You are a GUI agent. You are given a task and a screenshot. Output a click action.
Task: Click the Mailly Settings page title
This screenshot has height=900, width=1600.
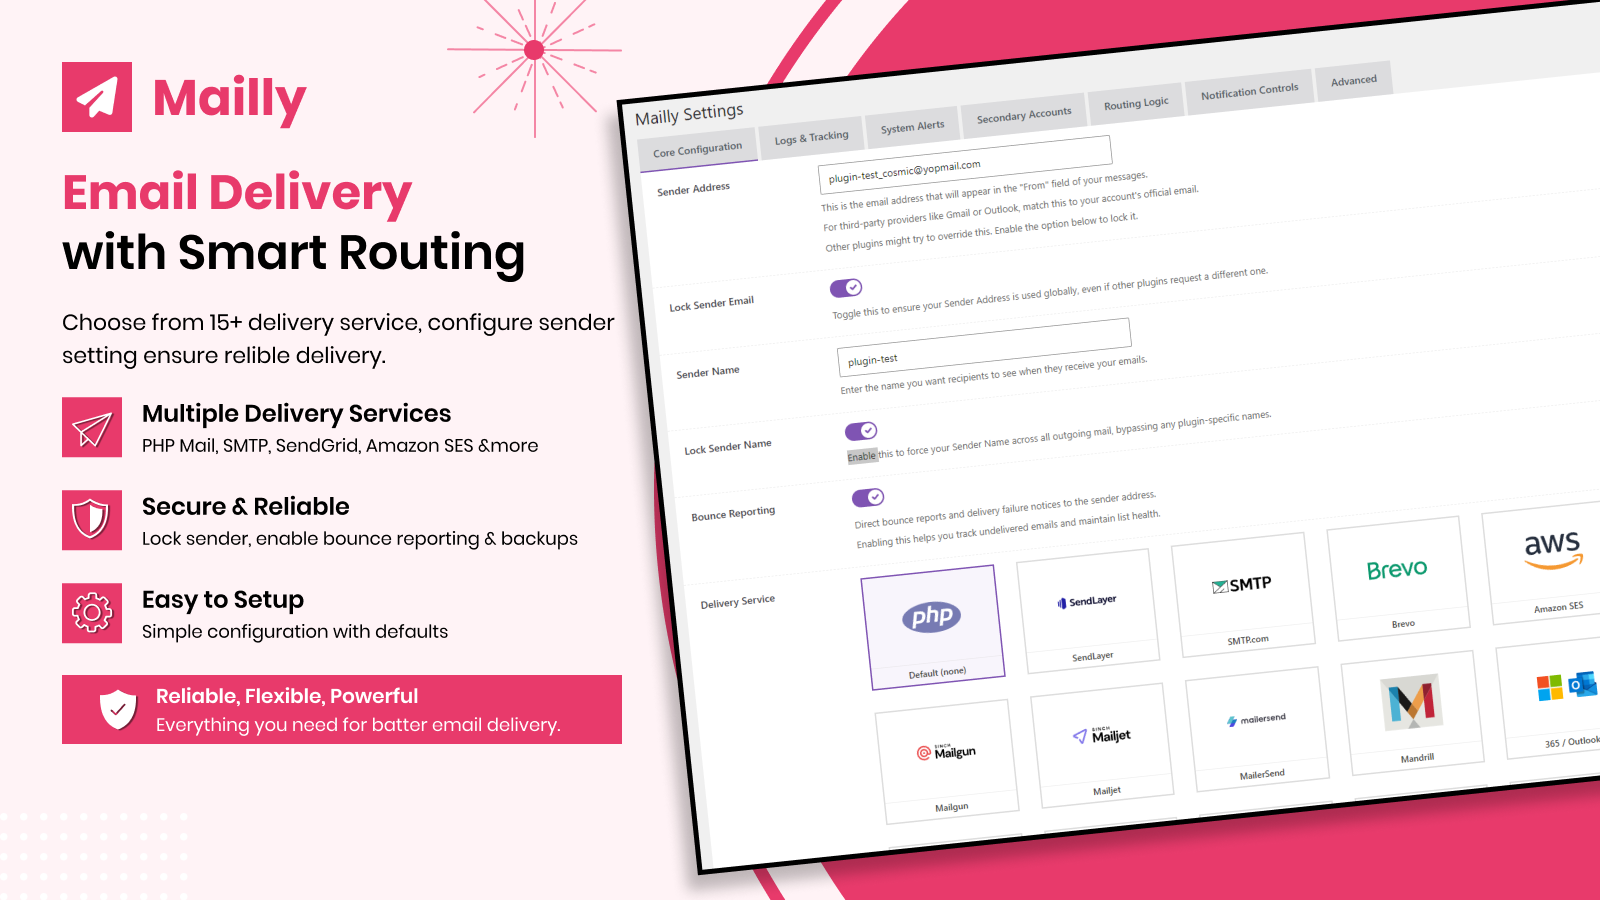click(x=689, y=114)
